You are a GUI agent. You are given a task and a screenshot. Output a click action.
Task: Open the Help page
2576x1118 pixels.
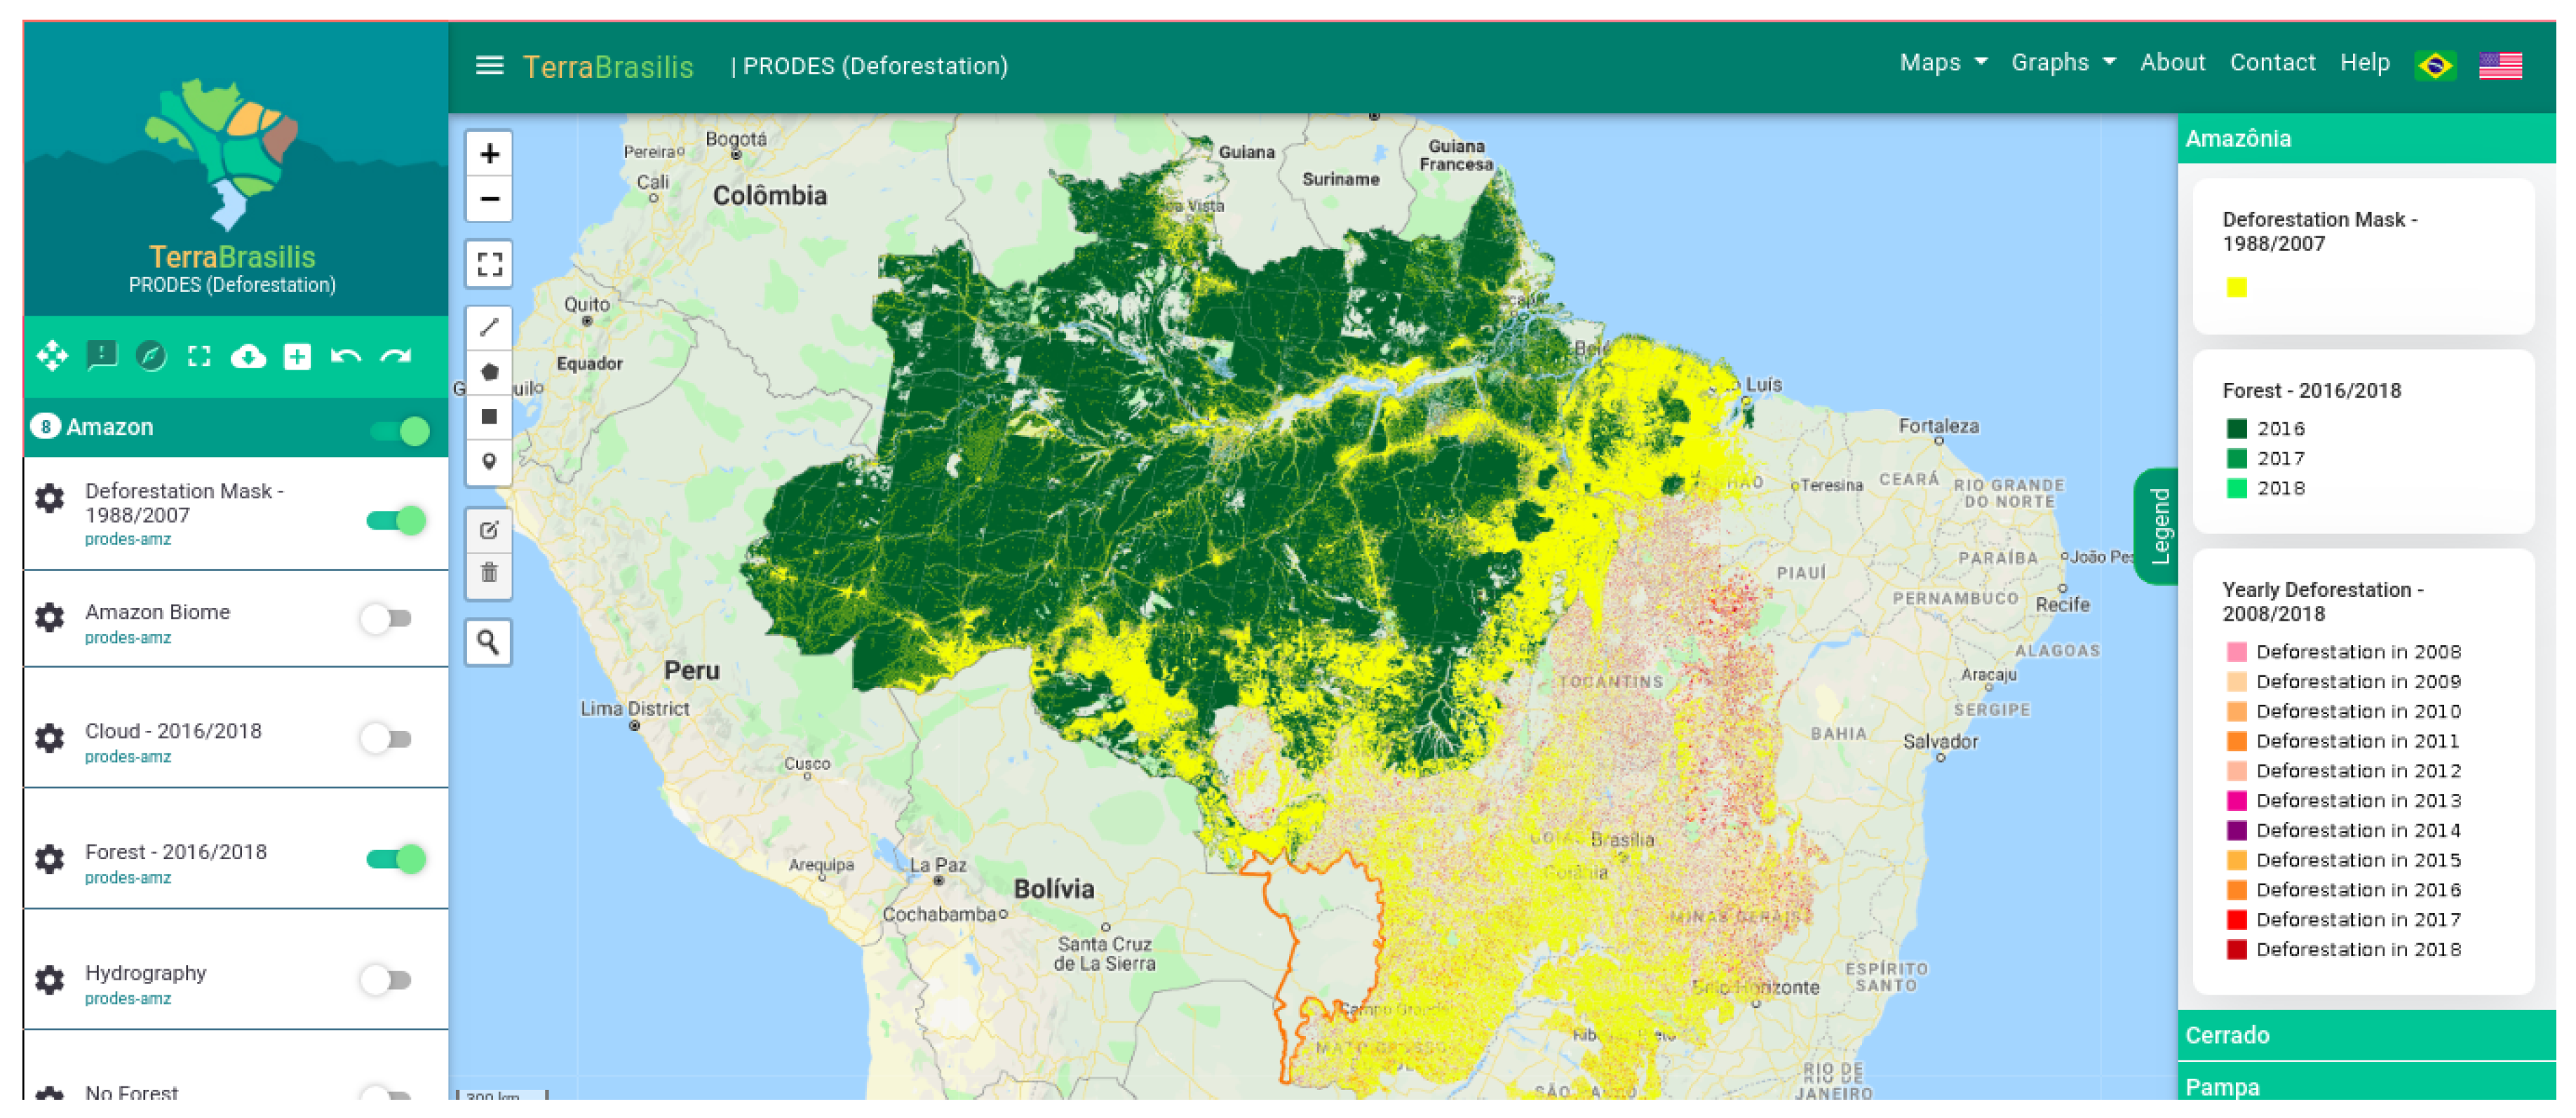pyautogui.click(x=2364, y=63)
